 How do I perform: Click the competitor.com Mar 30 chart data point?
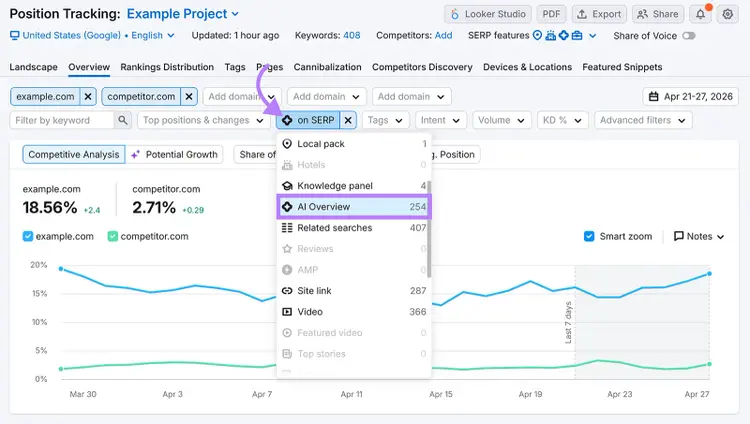(61, 369)
